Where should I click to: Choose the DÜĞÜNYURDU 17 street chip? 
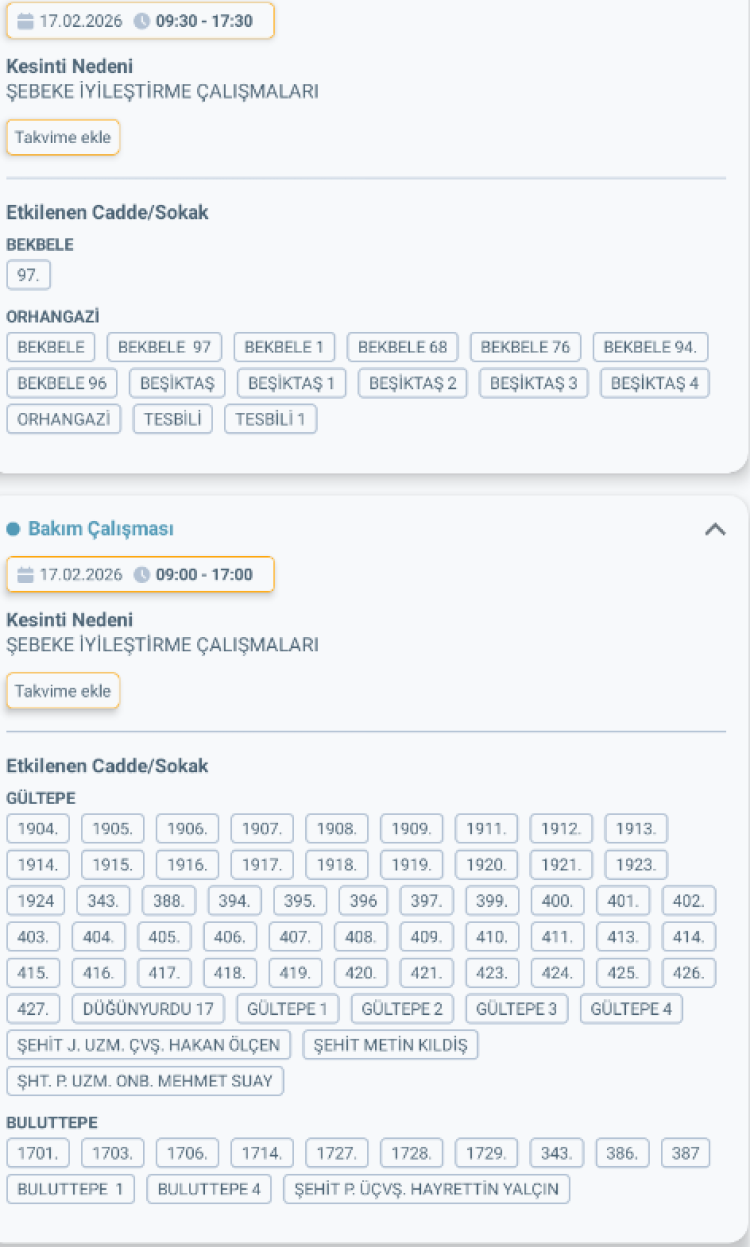149,1009
